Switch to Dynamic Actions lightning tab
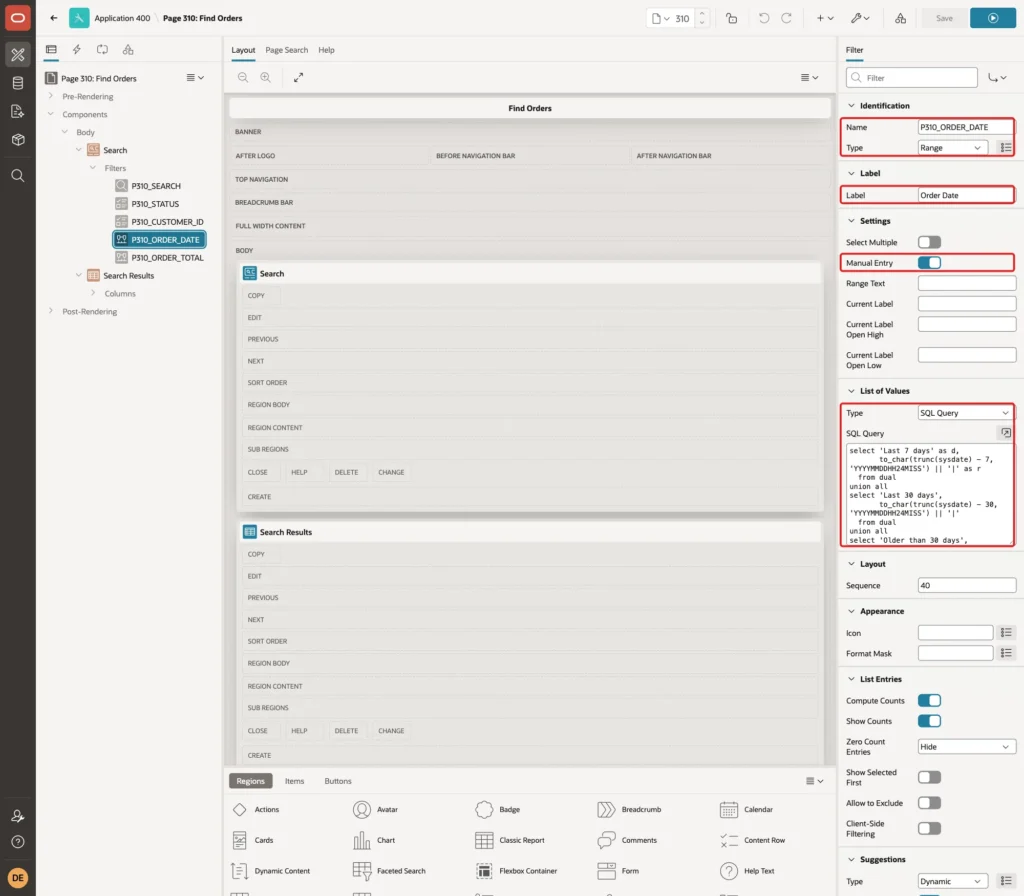The image size is (1024, 896). pos(76,50)
